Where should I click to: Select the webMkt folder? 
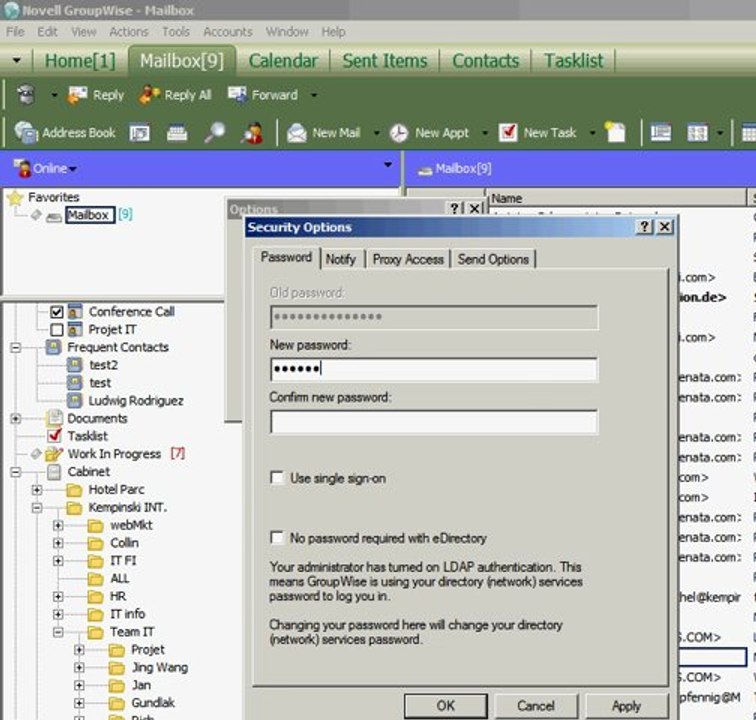click(x=131, y=525)
